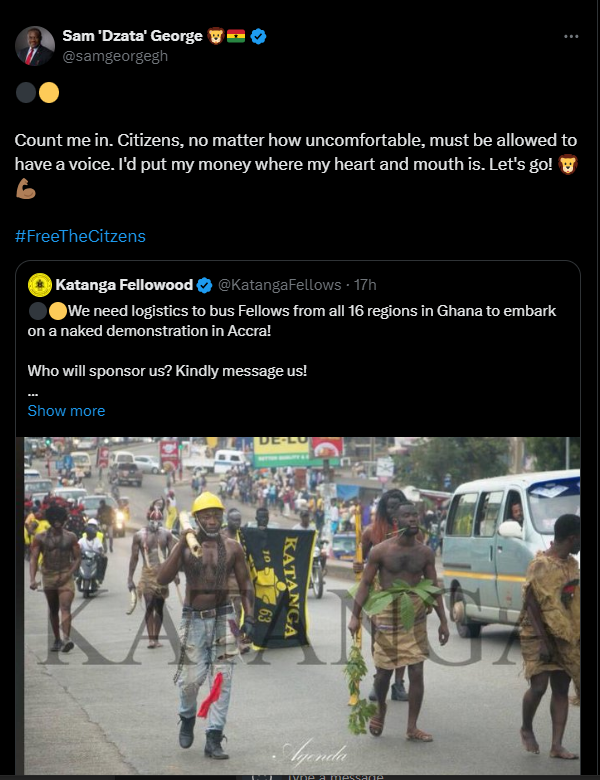600x780 pixels.
Task: Click the flexed bicep emoji in tweet
Action: coord(24,189)
